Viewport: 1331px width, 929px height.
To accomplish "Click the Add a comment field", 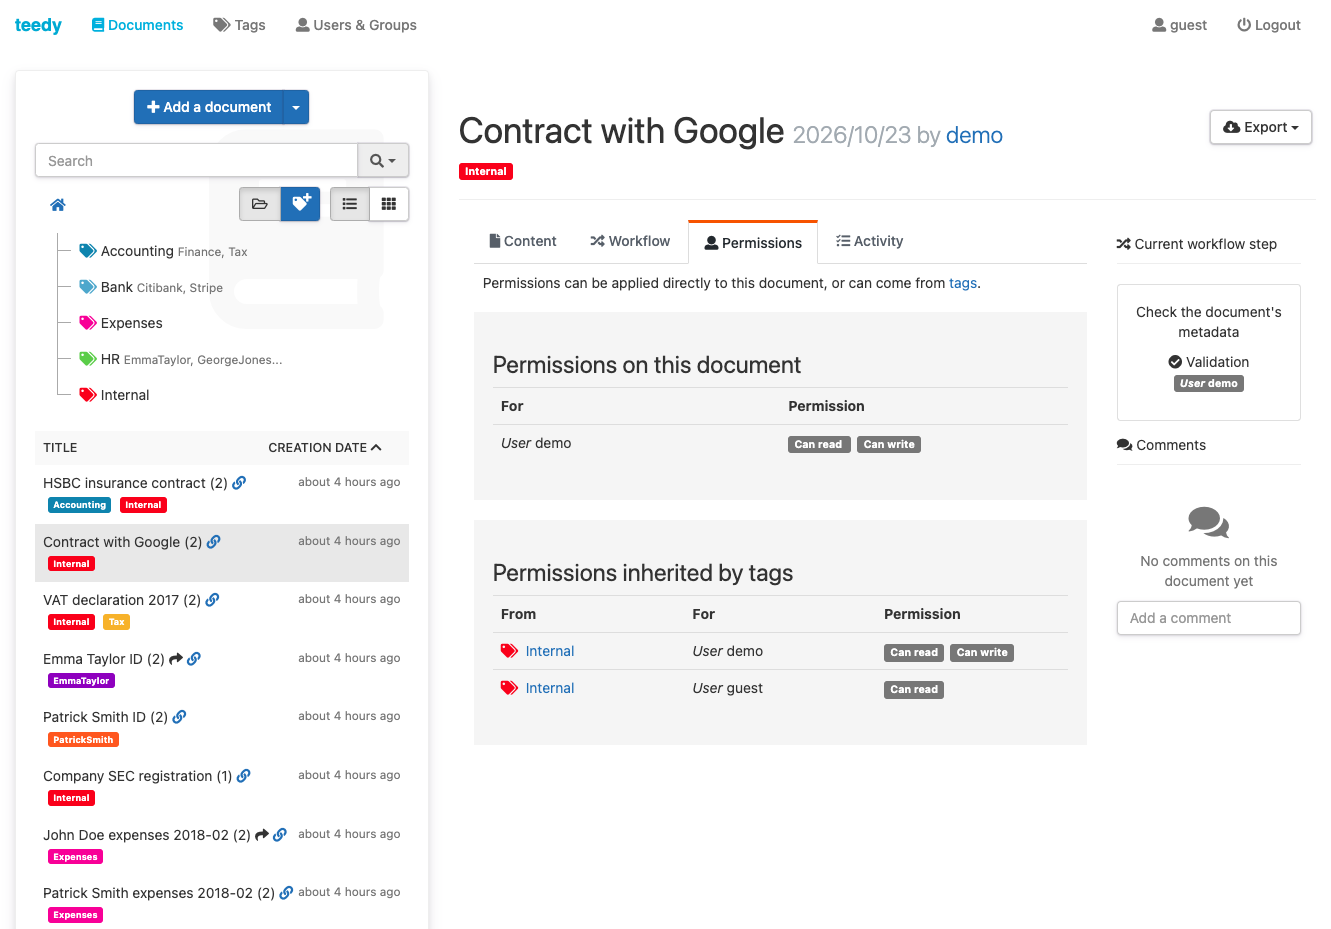I will click(1208, 618).
